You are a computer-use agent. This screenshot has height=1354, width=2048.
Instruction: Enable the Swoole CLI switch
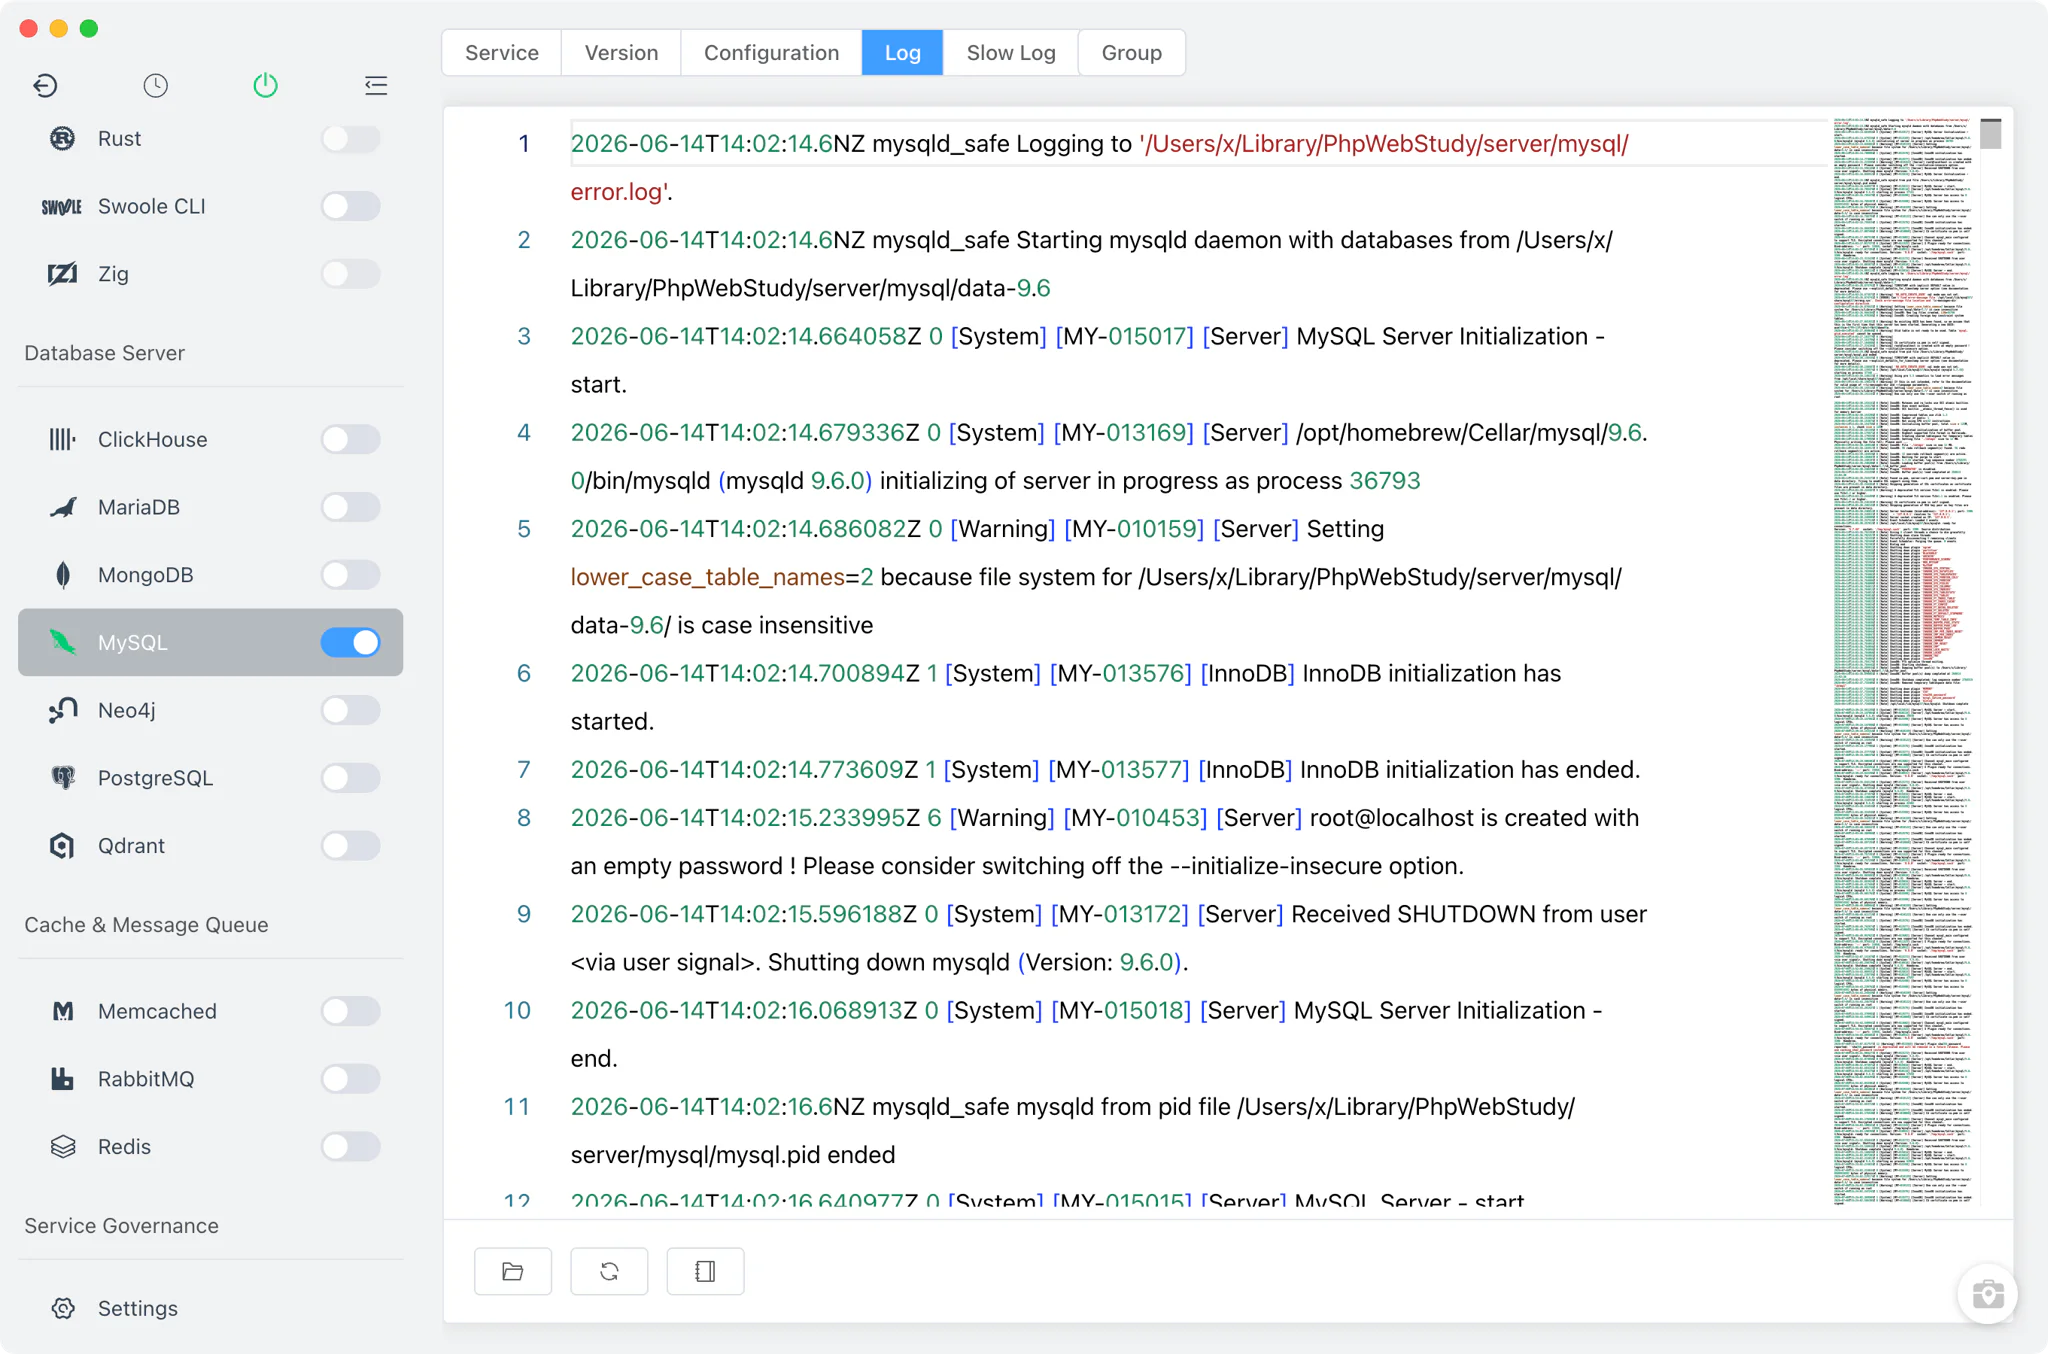[351, 206]
